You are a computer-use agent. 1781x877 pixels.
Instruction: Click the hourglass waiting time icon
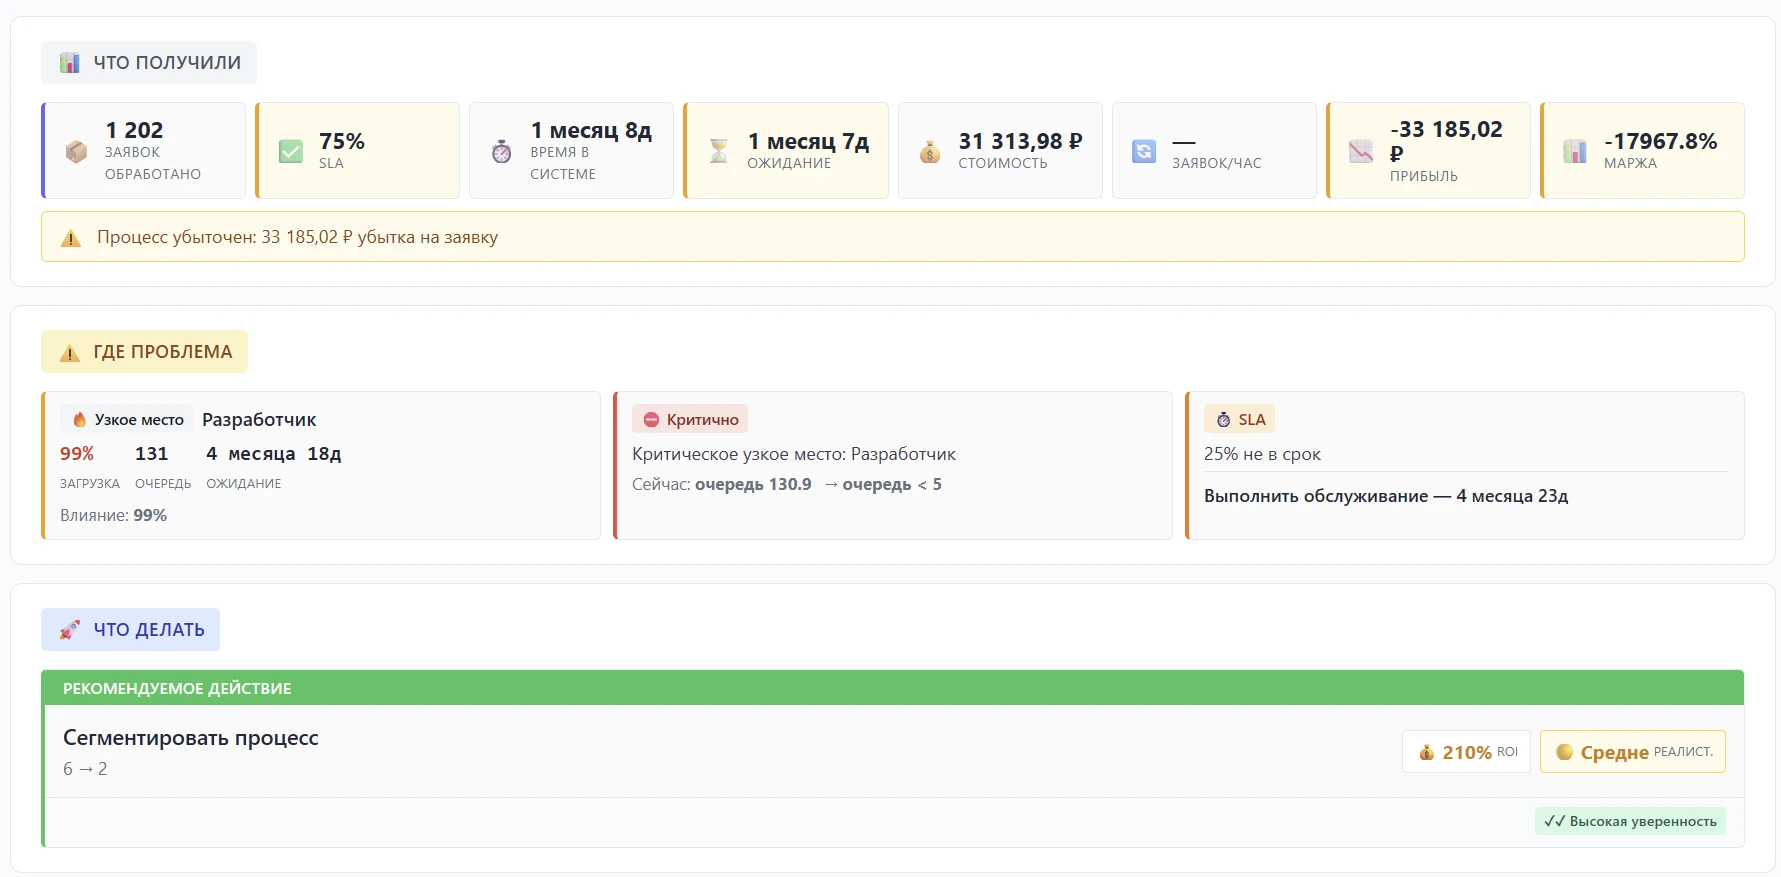[x=718, y=151]
